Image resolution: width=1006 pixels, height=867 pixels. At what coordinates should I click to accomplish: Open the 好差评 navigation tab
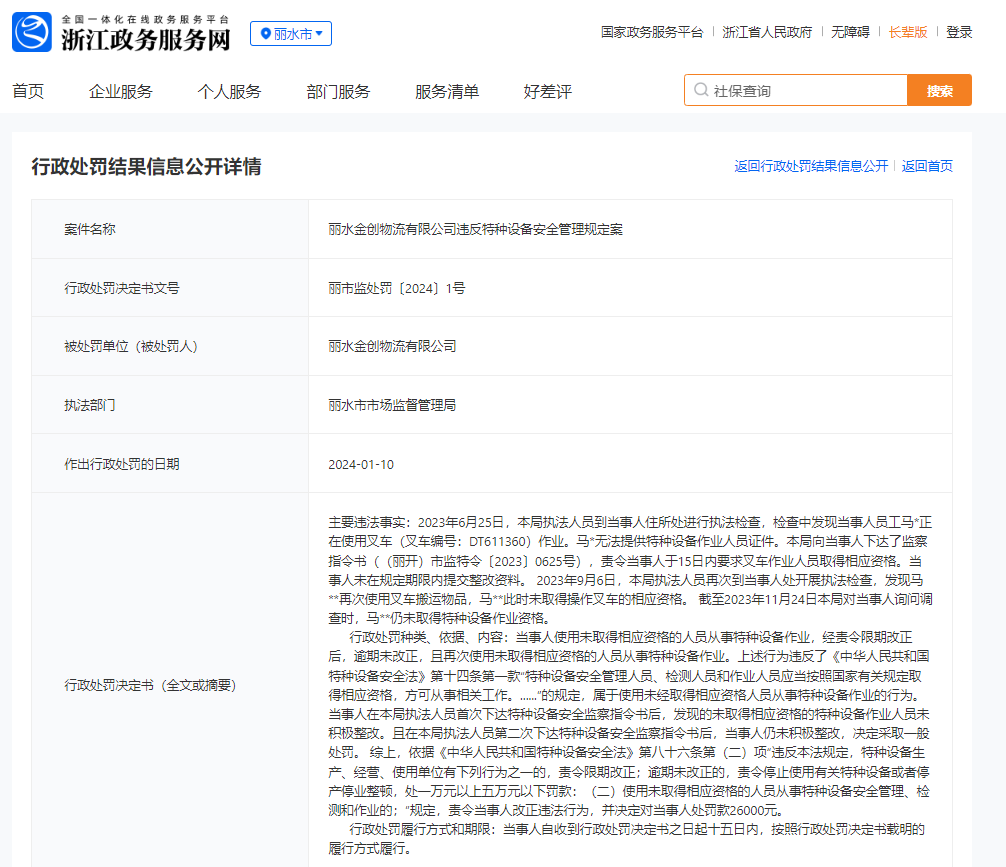(548, 91)
